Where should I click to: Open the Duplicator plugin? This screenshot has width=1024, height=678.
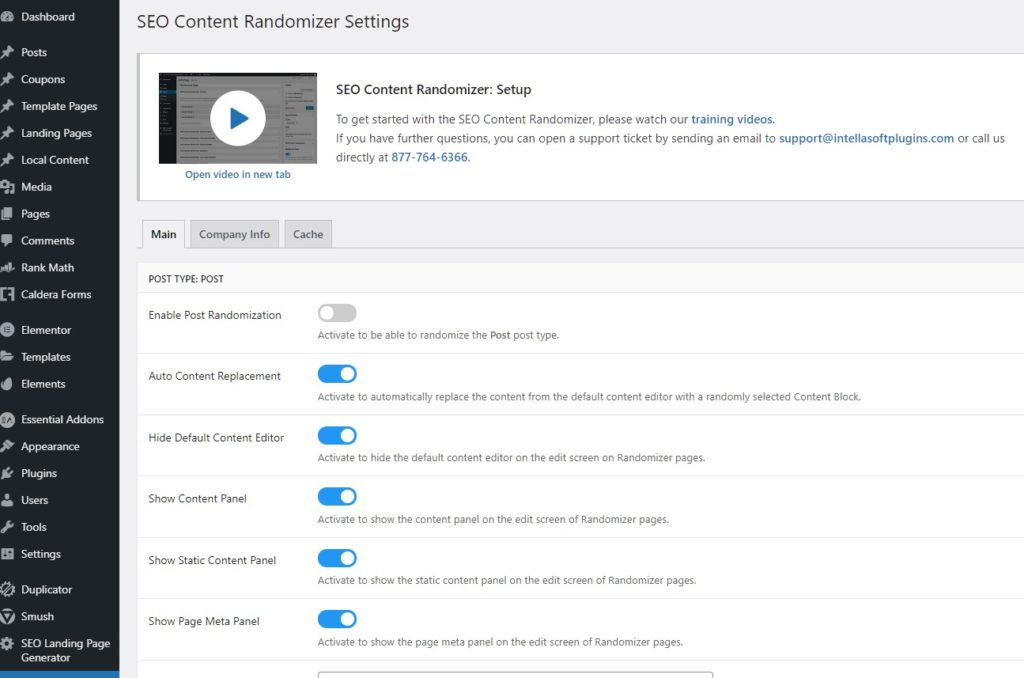pos(44,589)
